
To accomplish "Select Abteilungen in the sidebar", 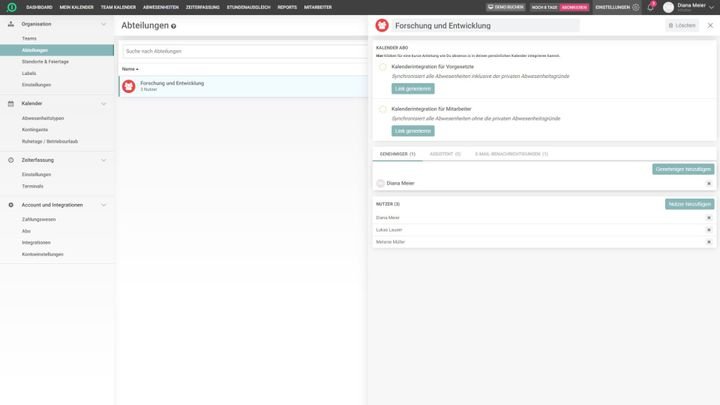I will point(57,50).
